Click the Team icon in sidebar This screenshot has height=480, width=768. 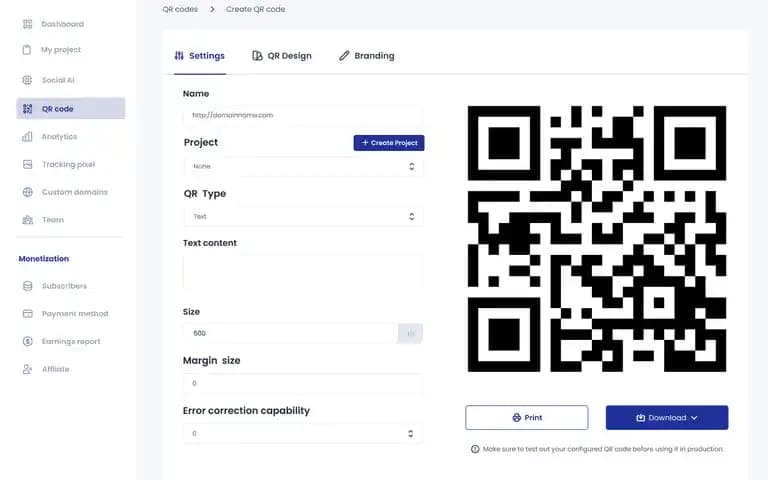(x=28, y=219)
